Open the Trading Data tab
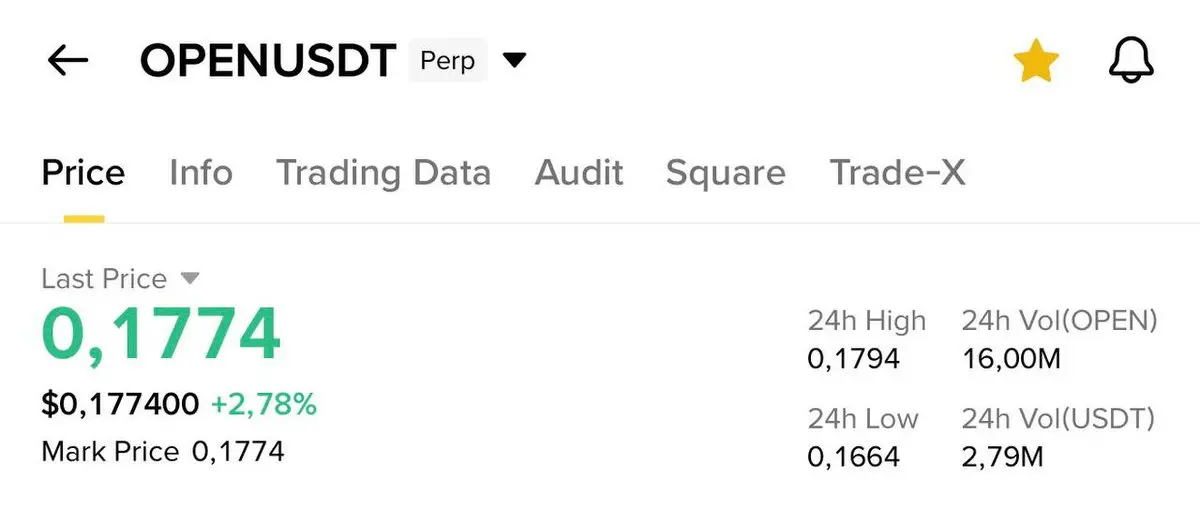The height and width of the screenshot is (510, 1200). (x=383, y=173)
